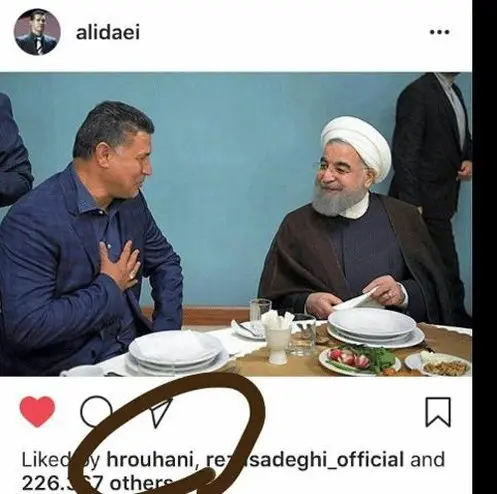Tap the white turban in the photo

pos(357,147)
